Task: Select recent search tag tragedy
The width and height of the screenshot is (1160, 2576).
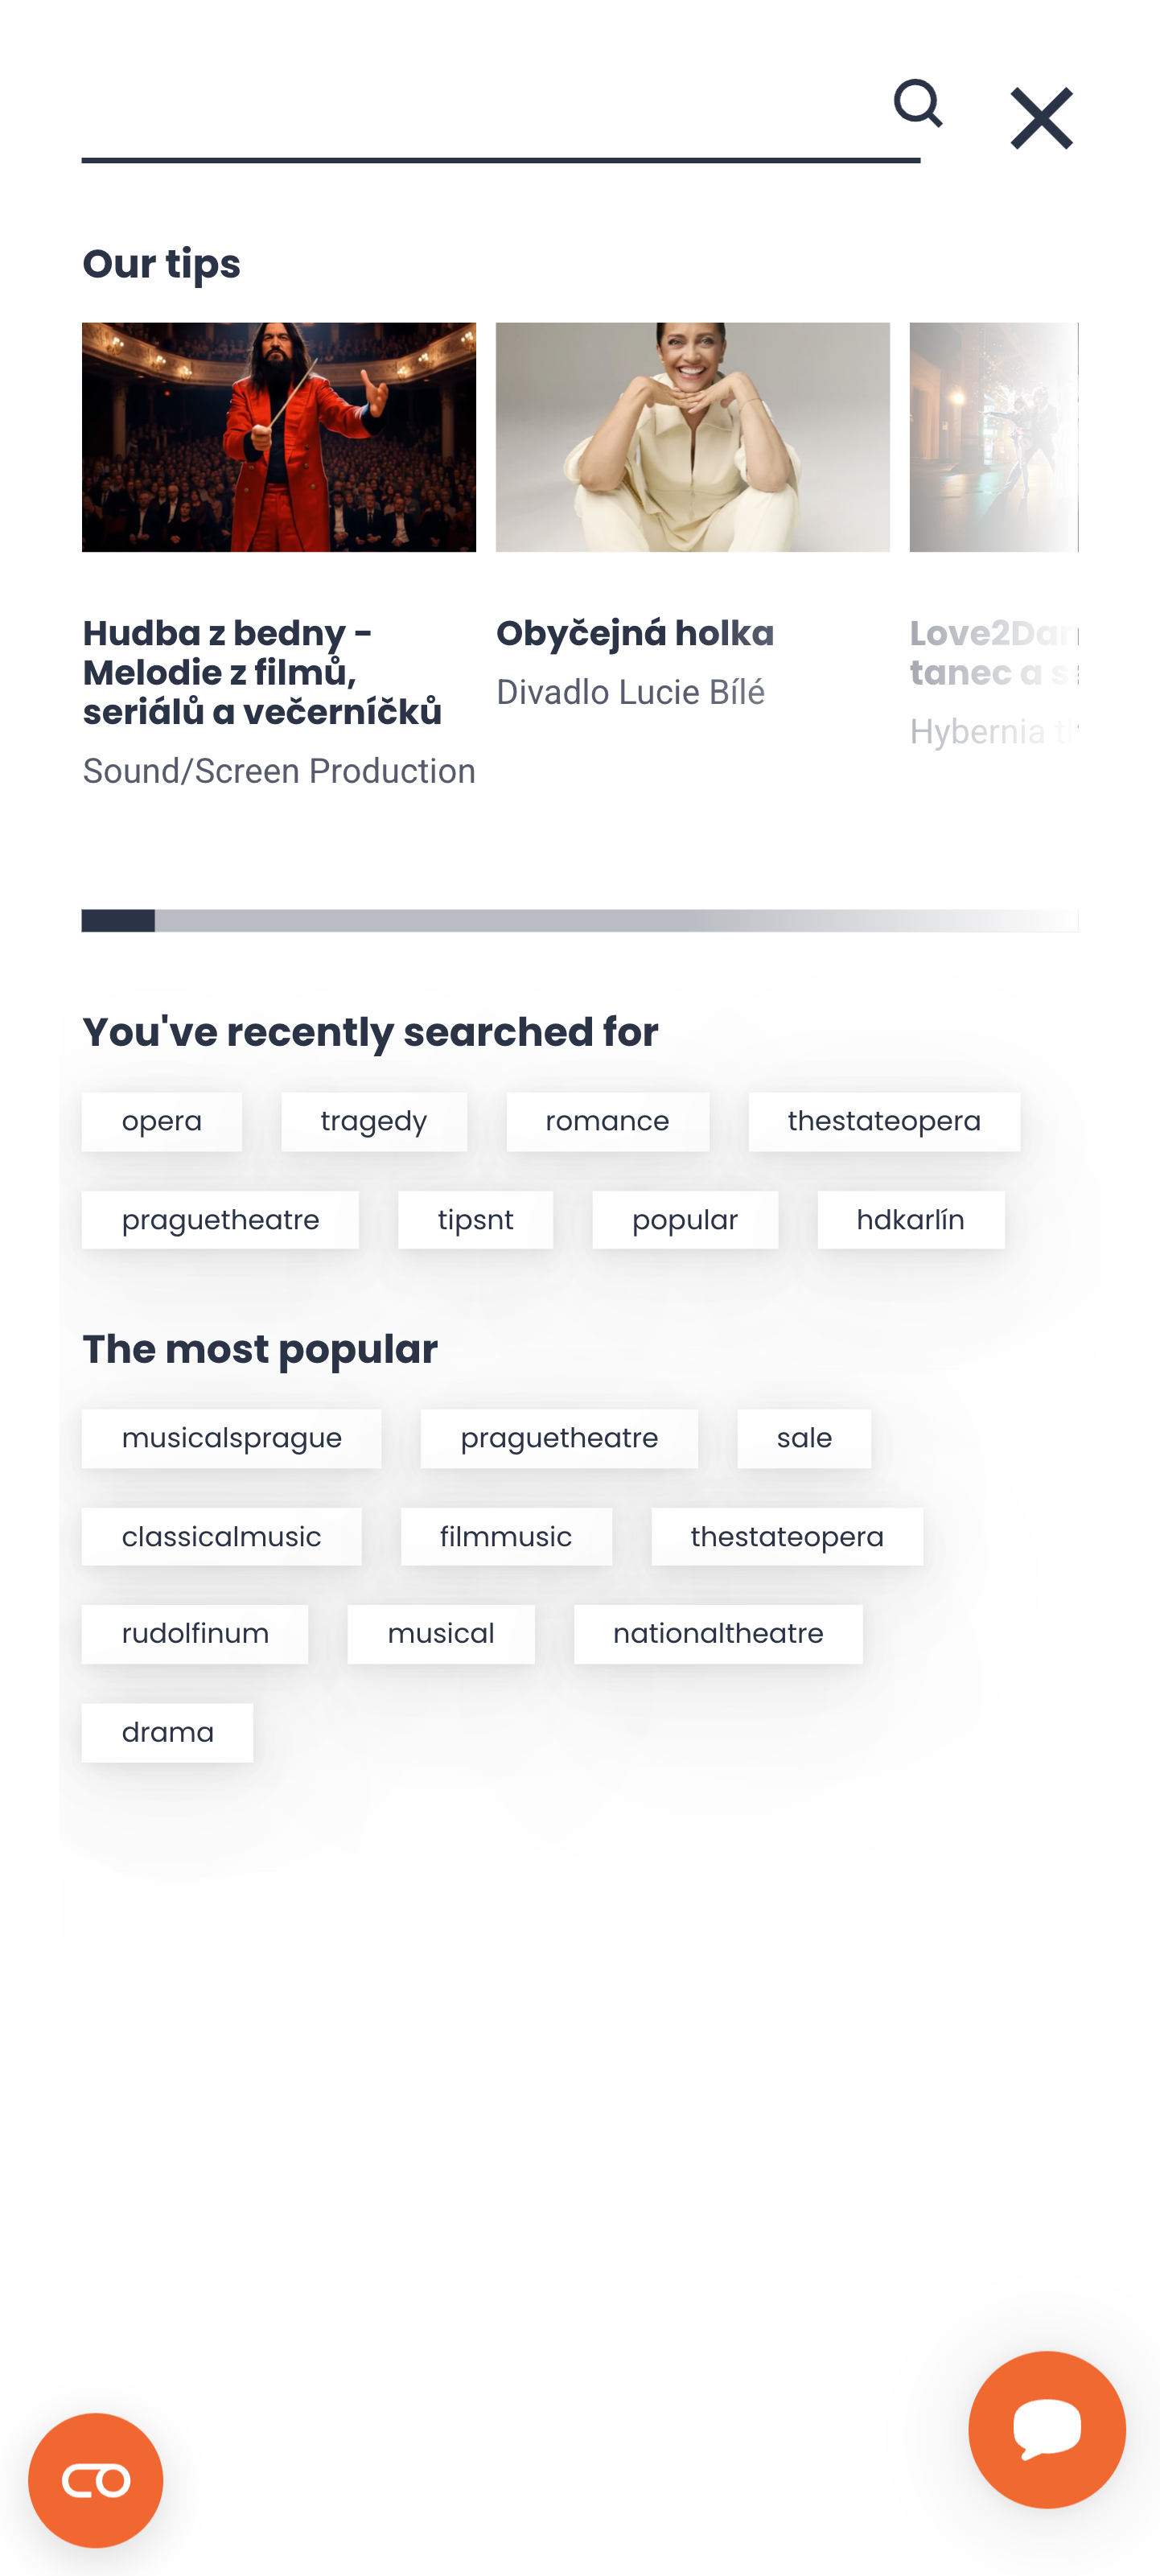Action: tap(373, 1121)
